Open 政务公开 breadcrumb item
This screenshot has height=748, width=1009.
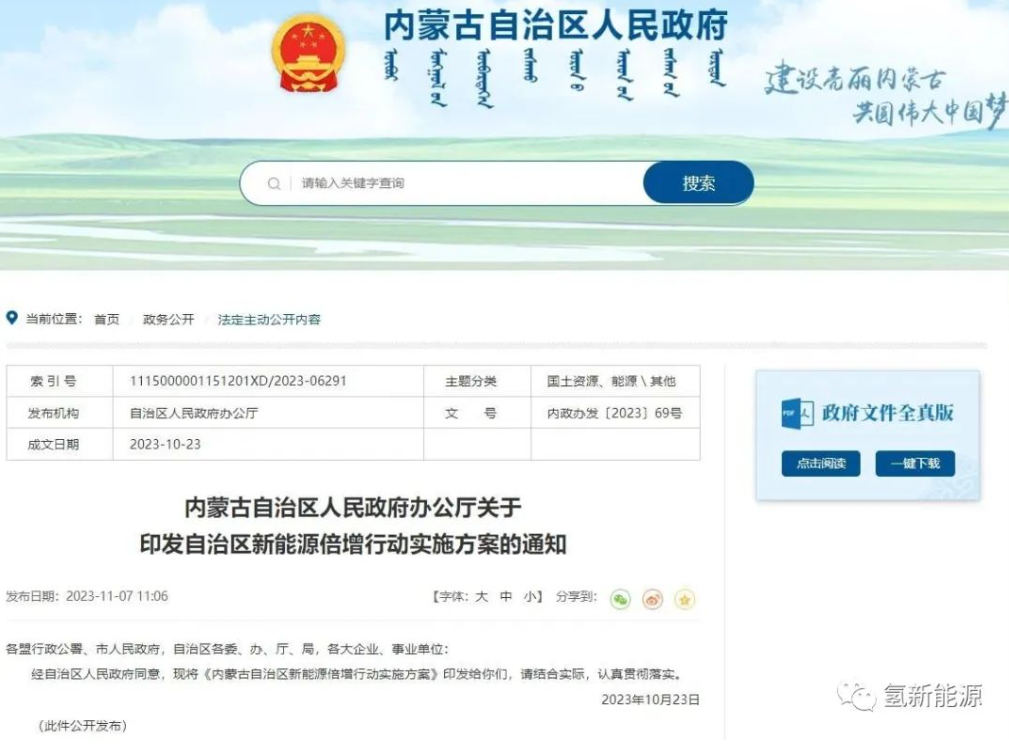(x=168, y=320)
